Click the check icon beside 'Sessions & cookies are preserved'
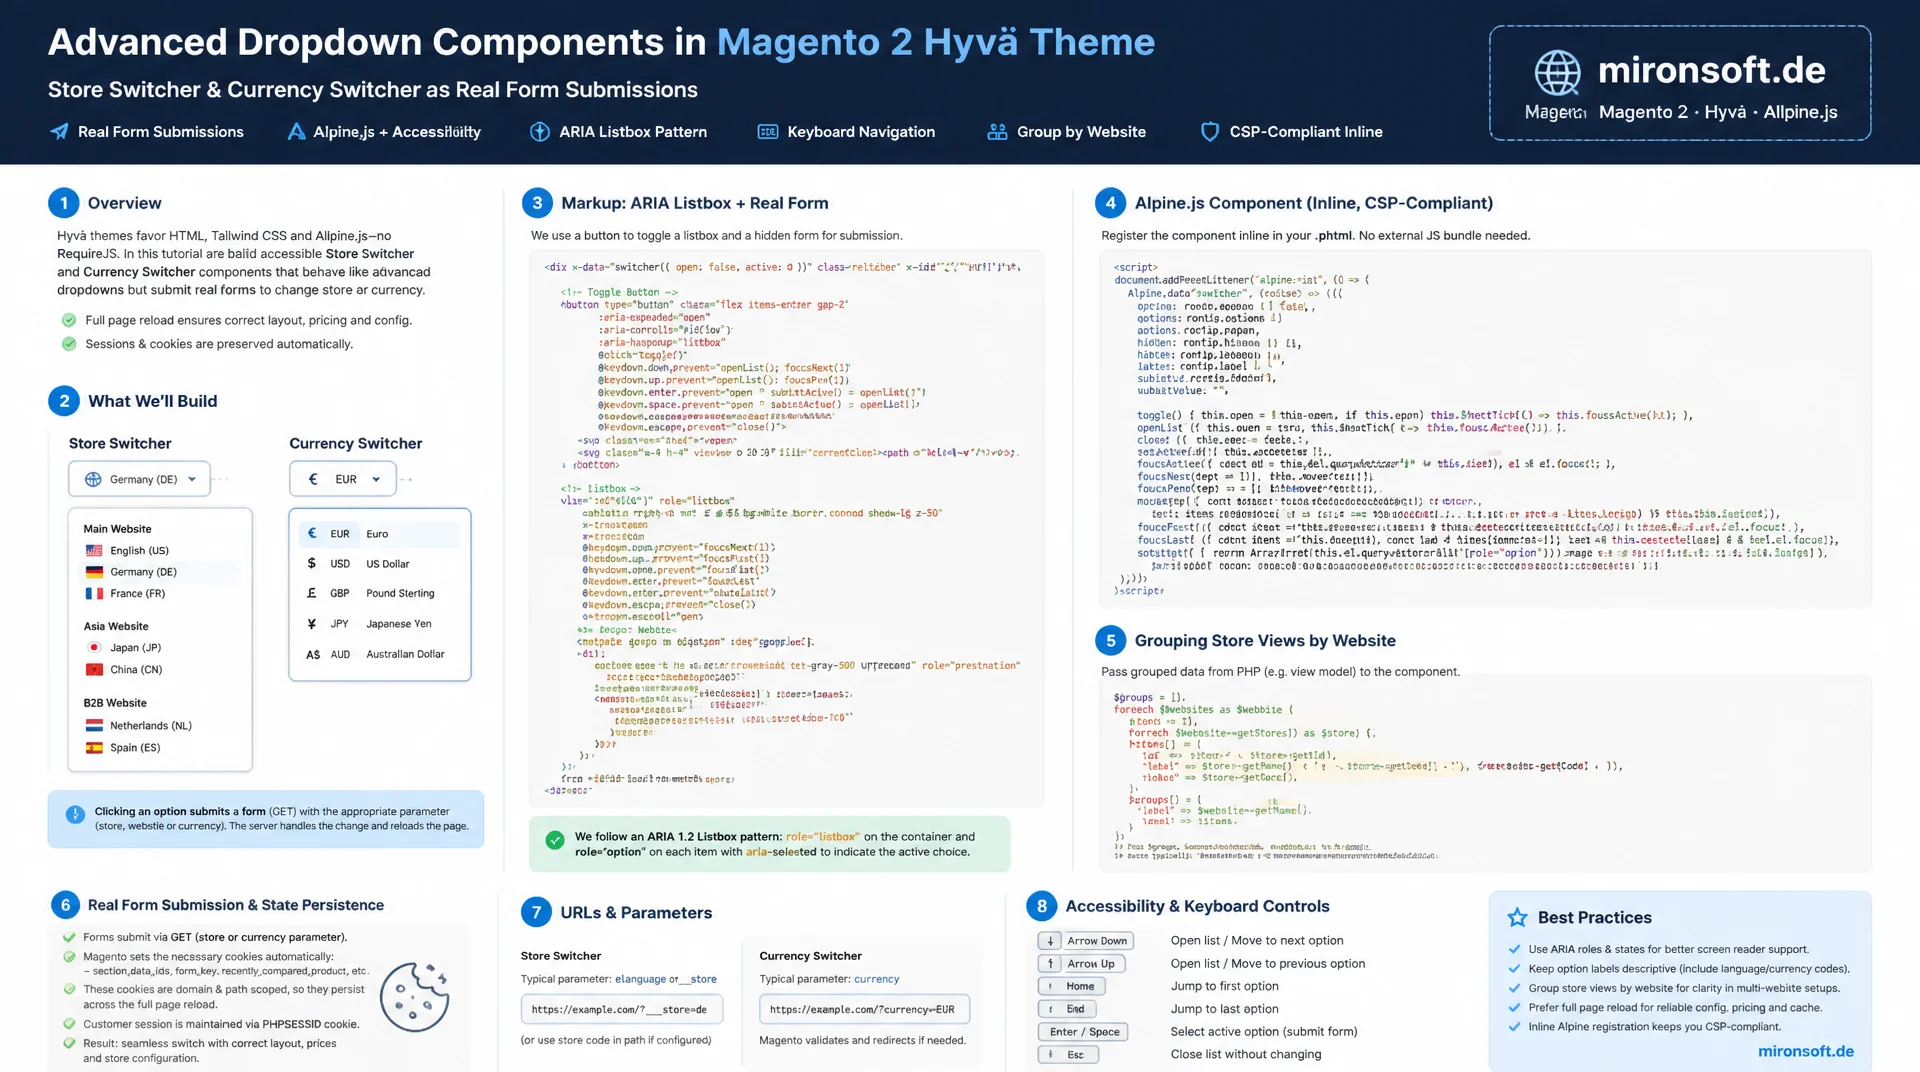The height and width of the screenshot is (1072, 1920). pos(69,344)
